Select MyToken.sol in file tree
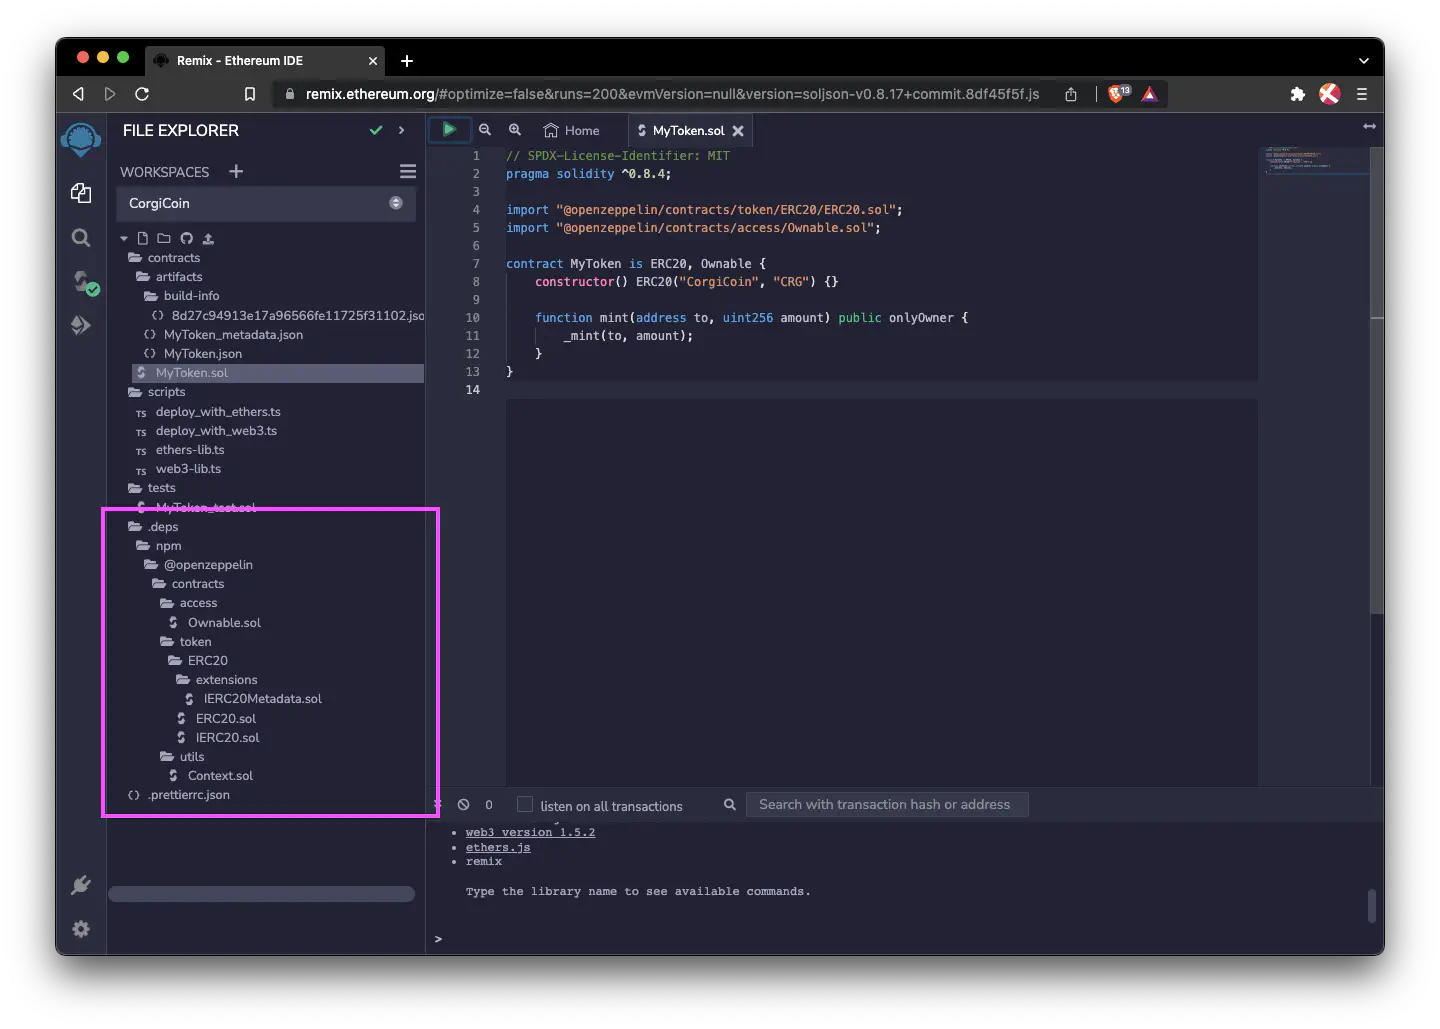This screenshot has height=1029, width=1440. [277, 373]
